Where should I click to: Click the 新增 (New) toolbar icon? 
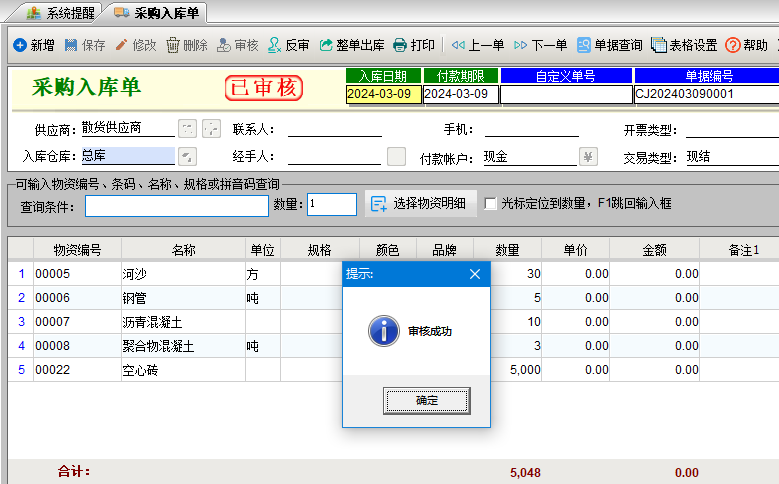coord(20,45)
